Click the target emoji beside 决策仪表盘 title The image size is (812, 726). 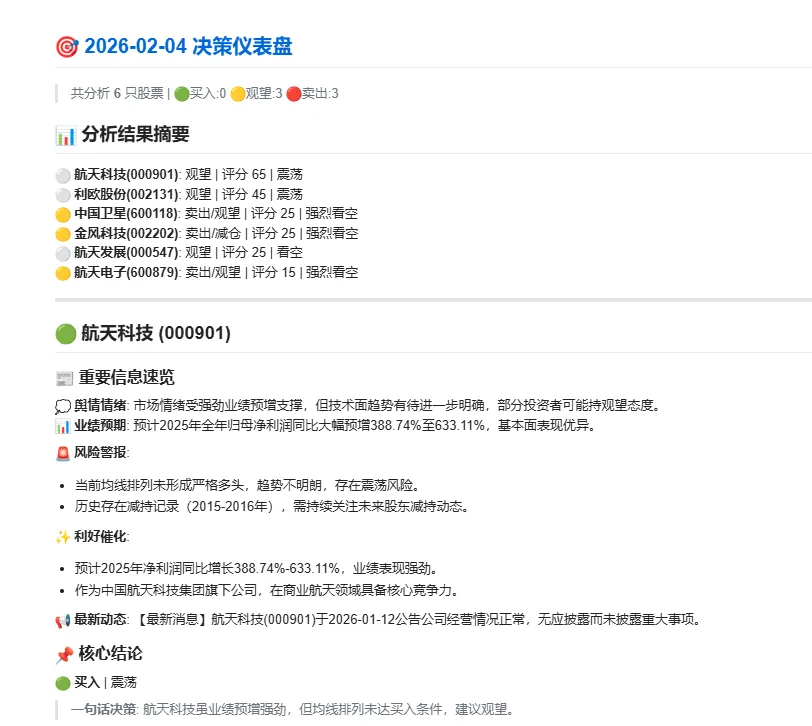[67, 47]
